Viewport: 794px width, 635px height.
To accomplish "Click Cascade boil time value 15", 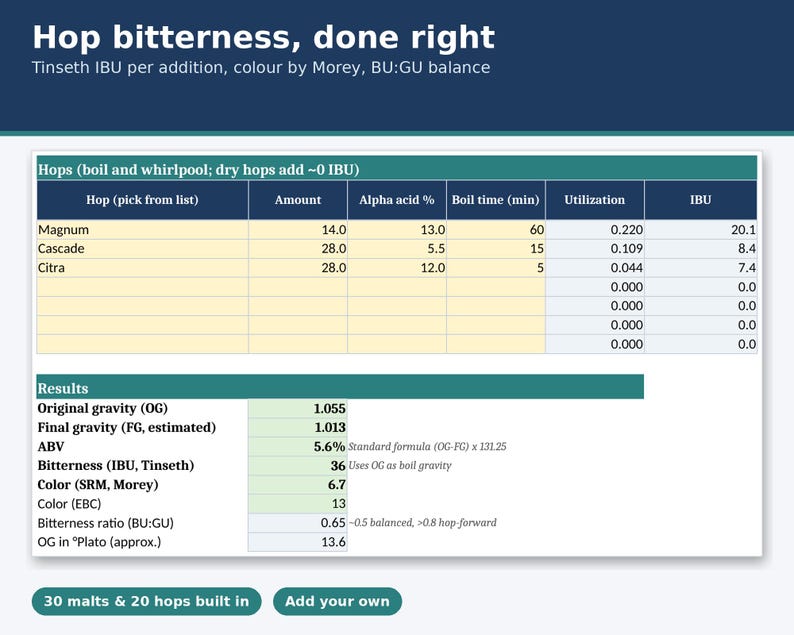I will (496, 249).
